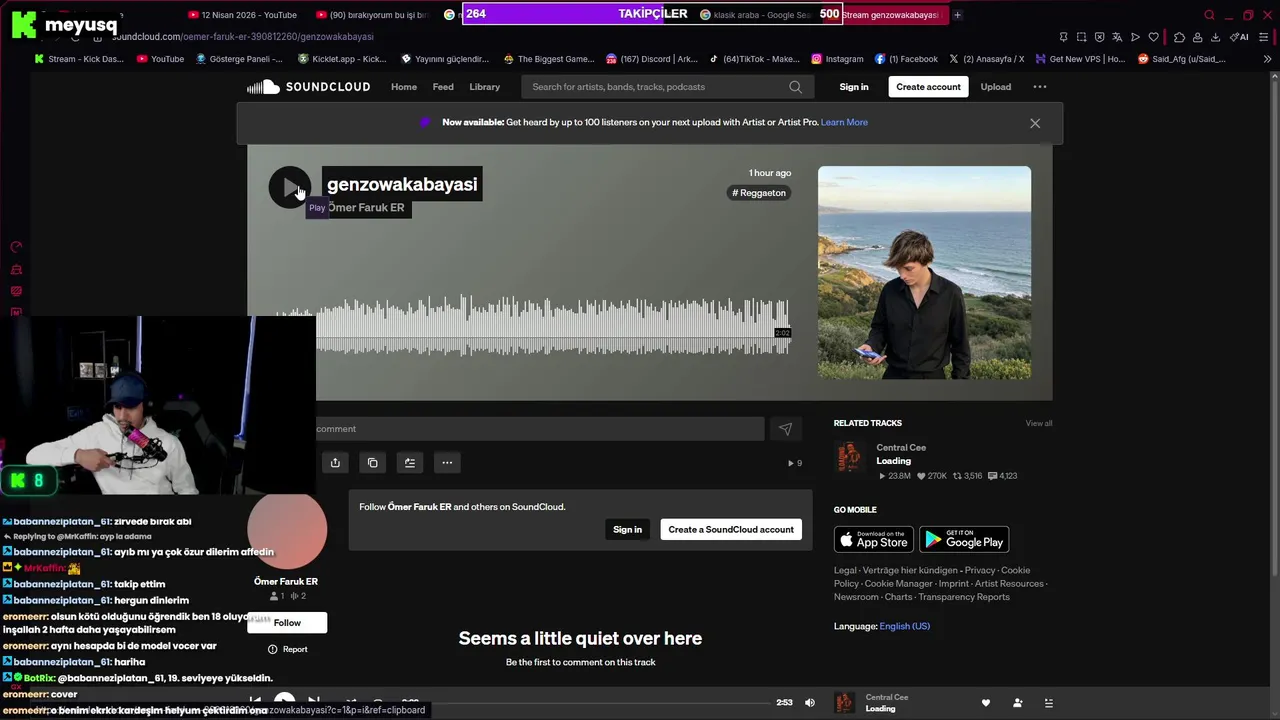Switch to 'Stream genzowakabayasi' browser tab
Screen dimensions: 1280x720
(890, 15)
